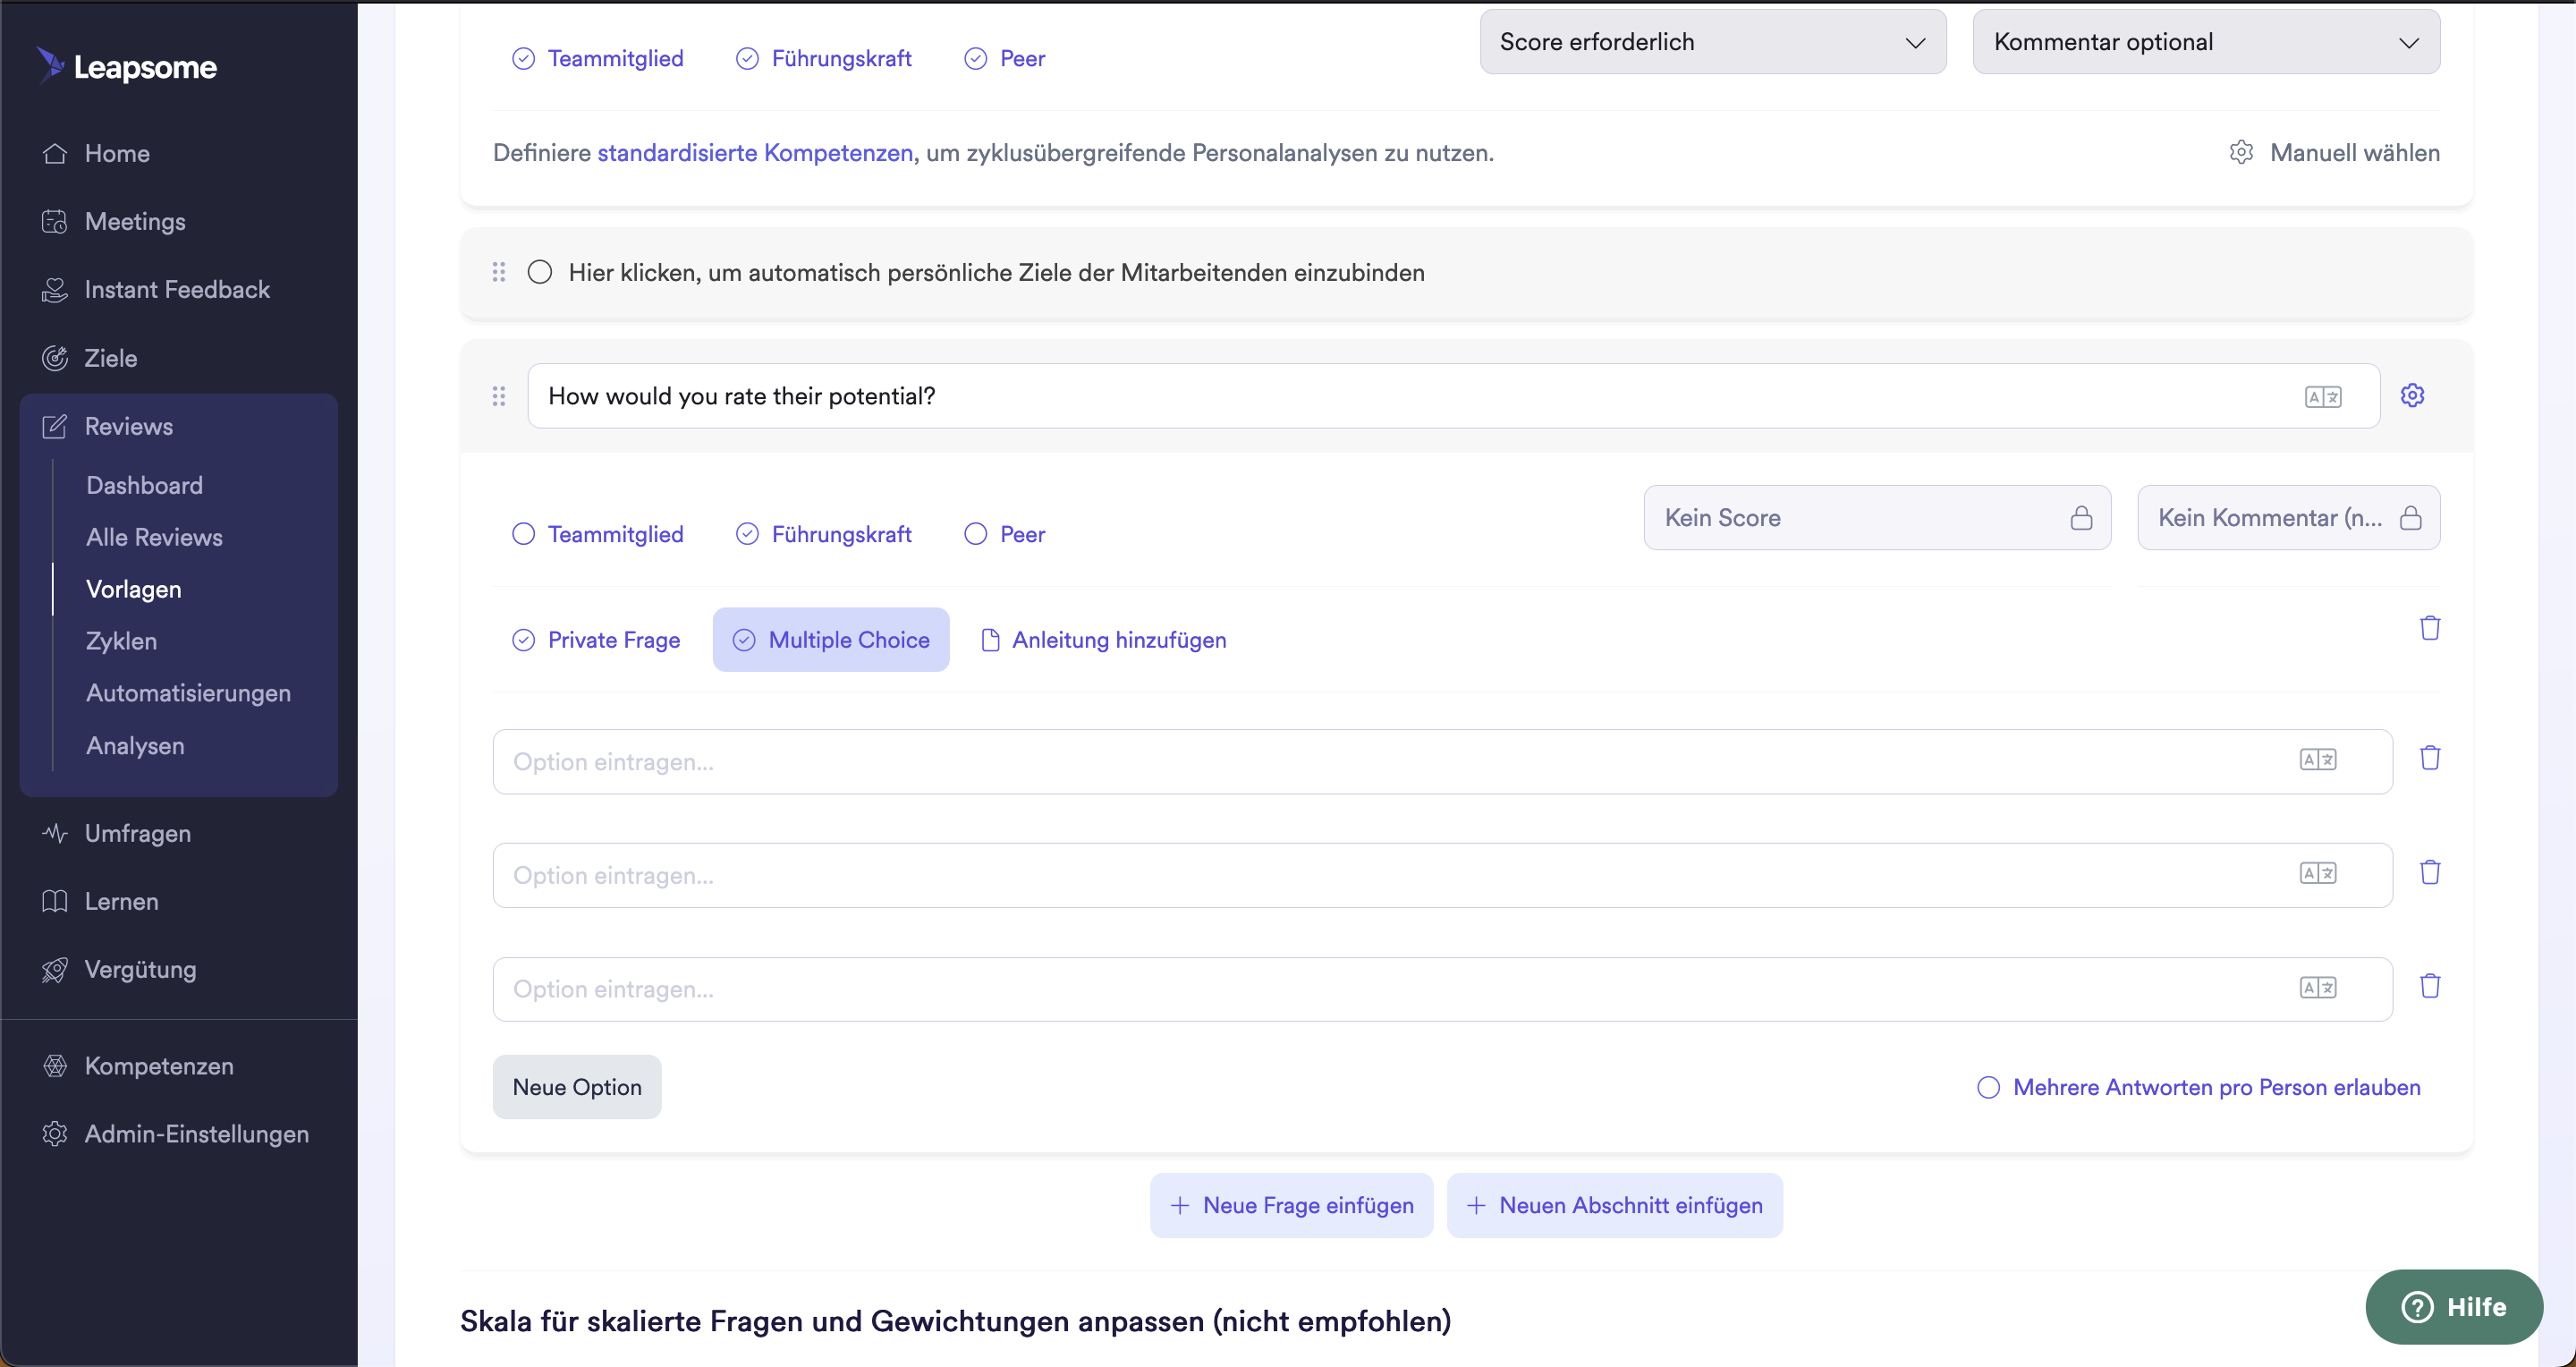Viewport: 2576px width, 1367px height.
Task: Click heading 'Skala für skalierte Fragen und Gewichtungen anpassen'
Action: point(955,1321)
